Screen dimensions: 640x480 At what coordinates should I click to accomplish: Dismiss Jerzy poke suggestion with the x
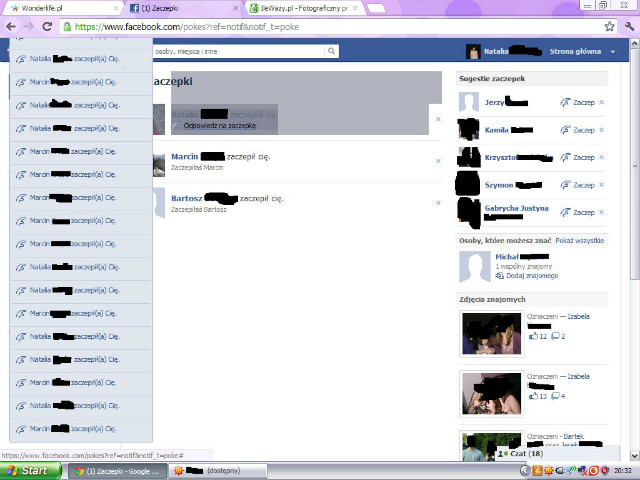tap(602, 102)
